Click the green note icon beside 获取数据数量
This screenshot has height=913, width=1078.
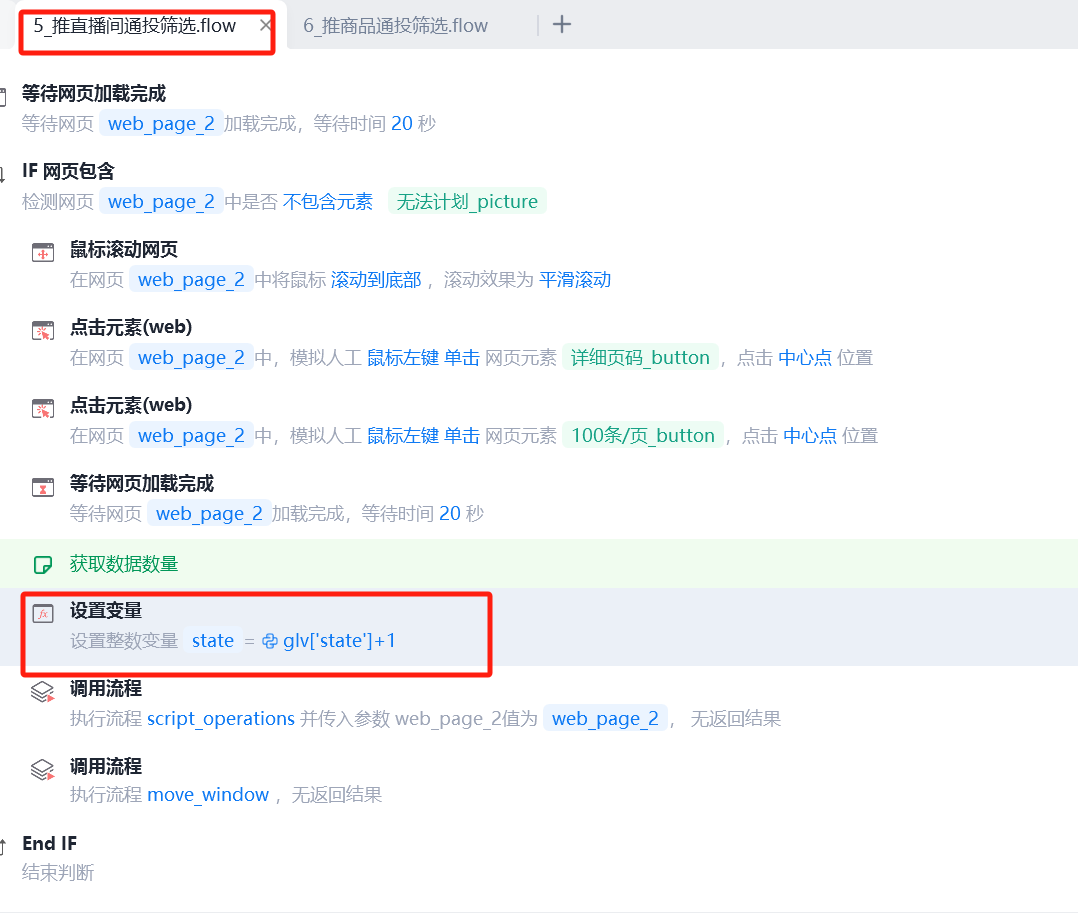[43, 565]
